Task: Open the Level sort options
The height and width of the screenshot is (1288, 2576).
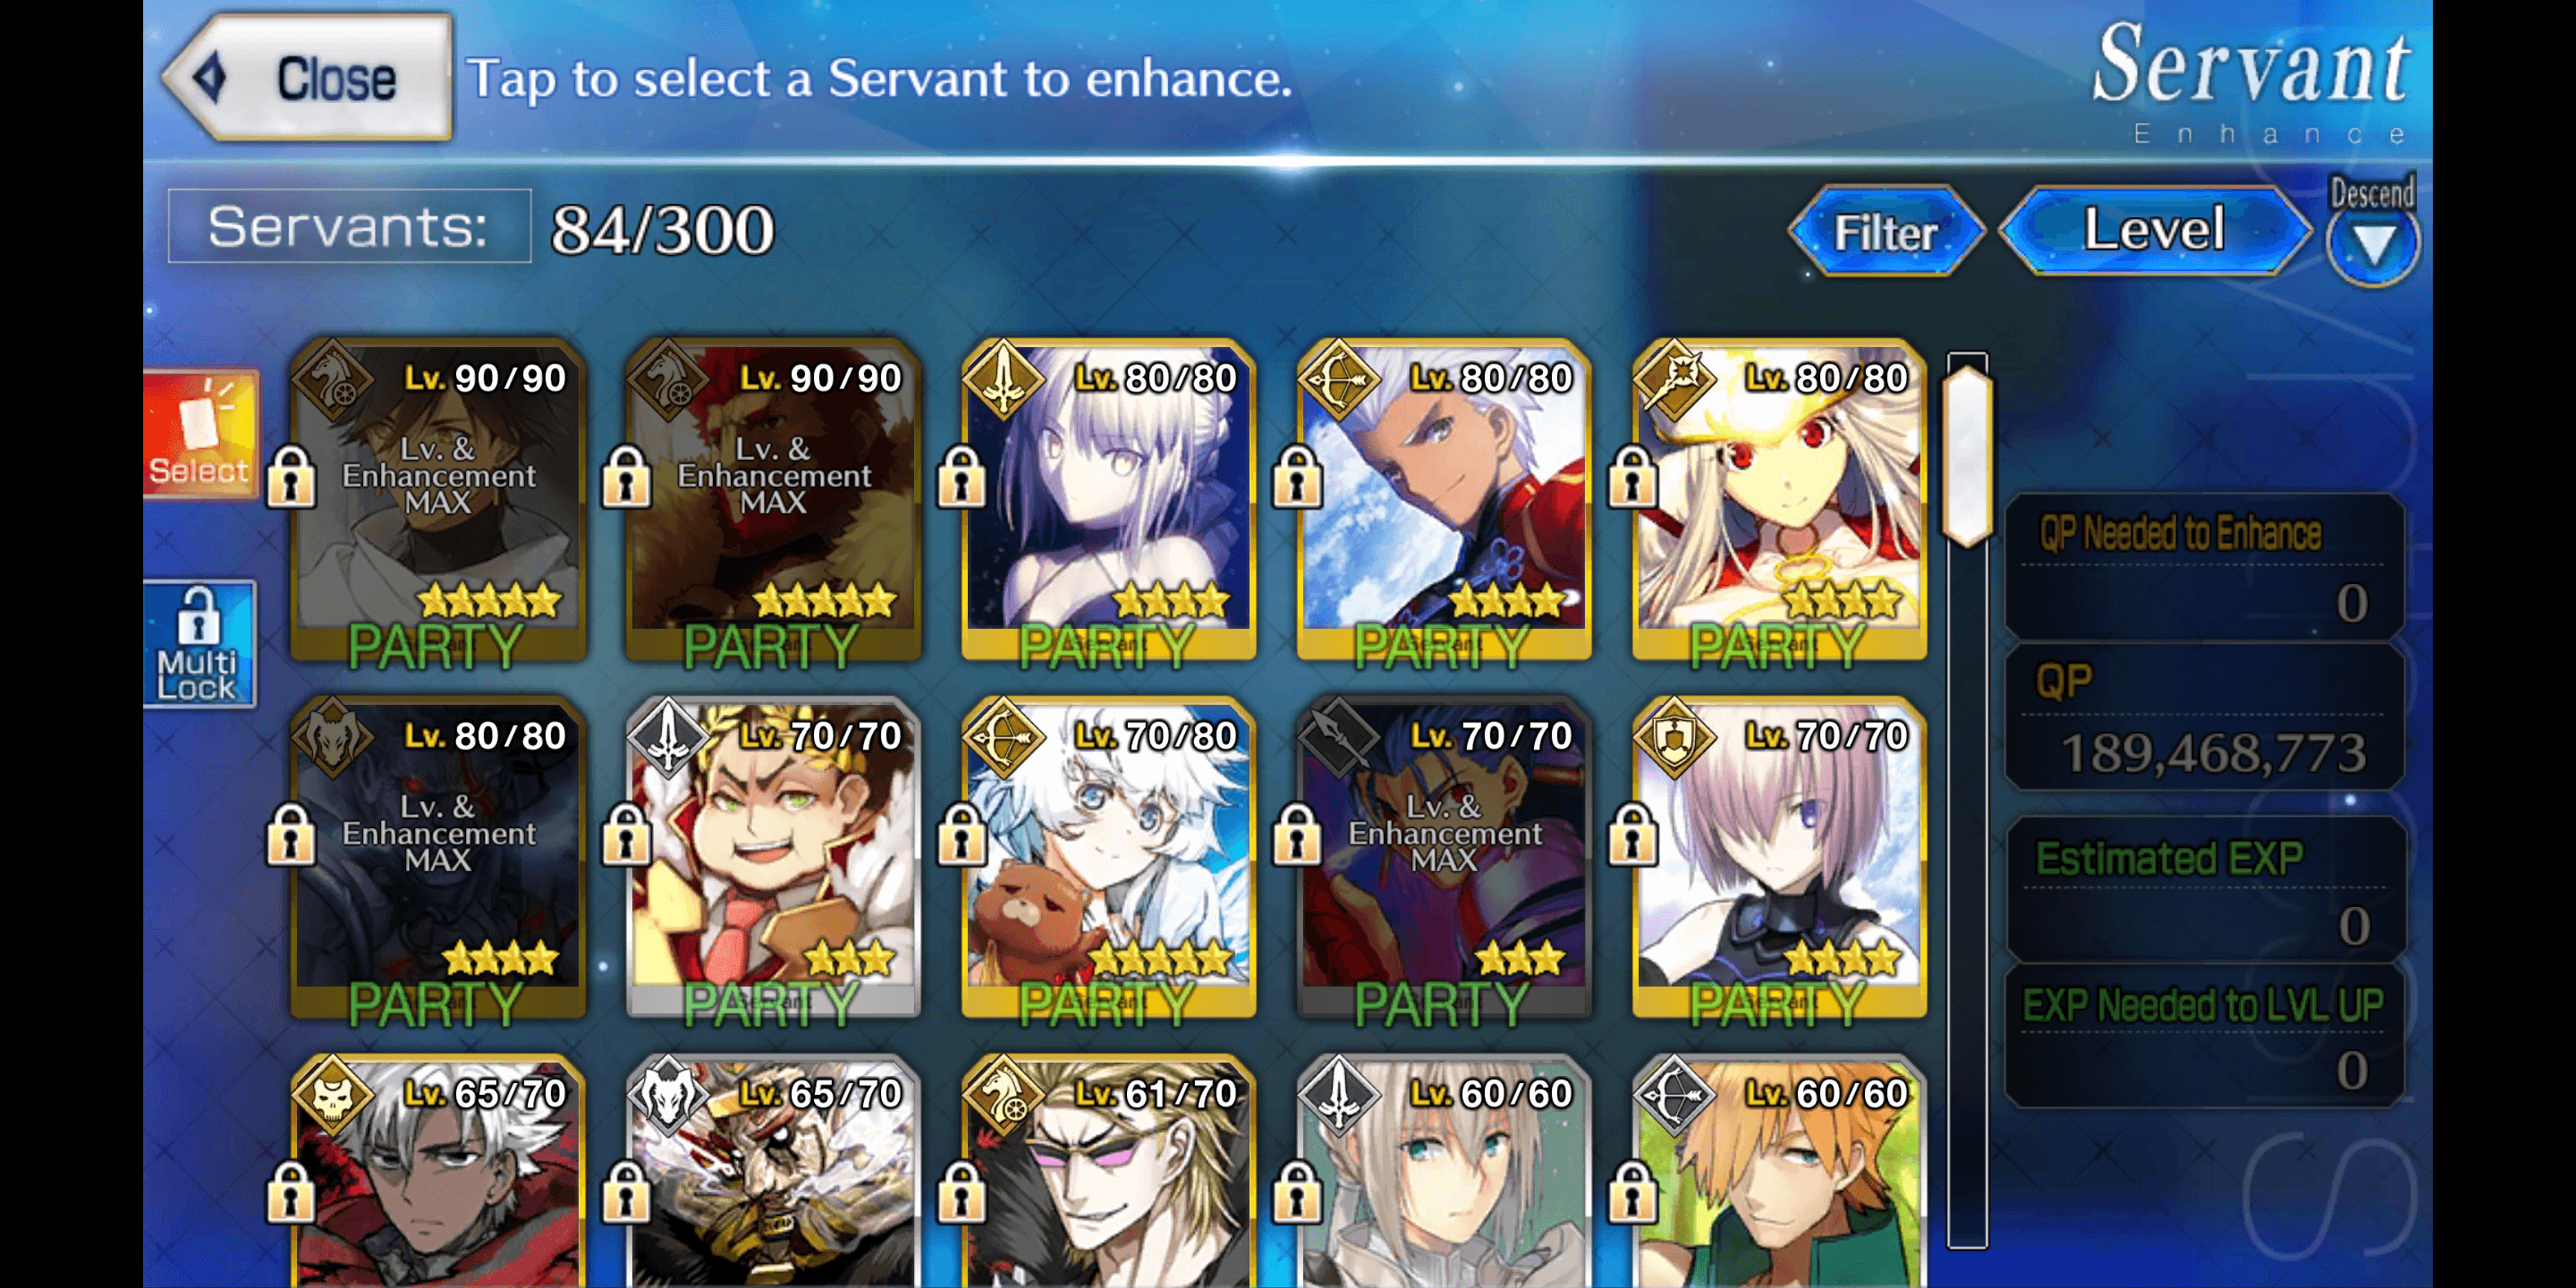Action: point(2154,230)
